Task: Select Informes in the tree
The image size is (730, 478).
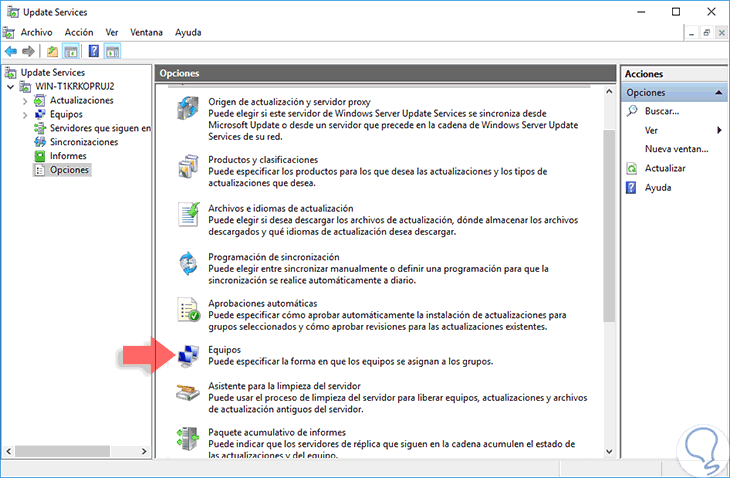Action: pos(68,156)
